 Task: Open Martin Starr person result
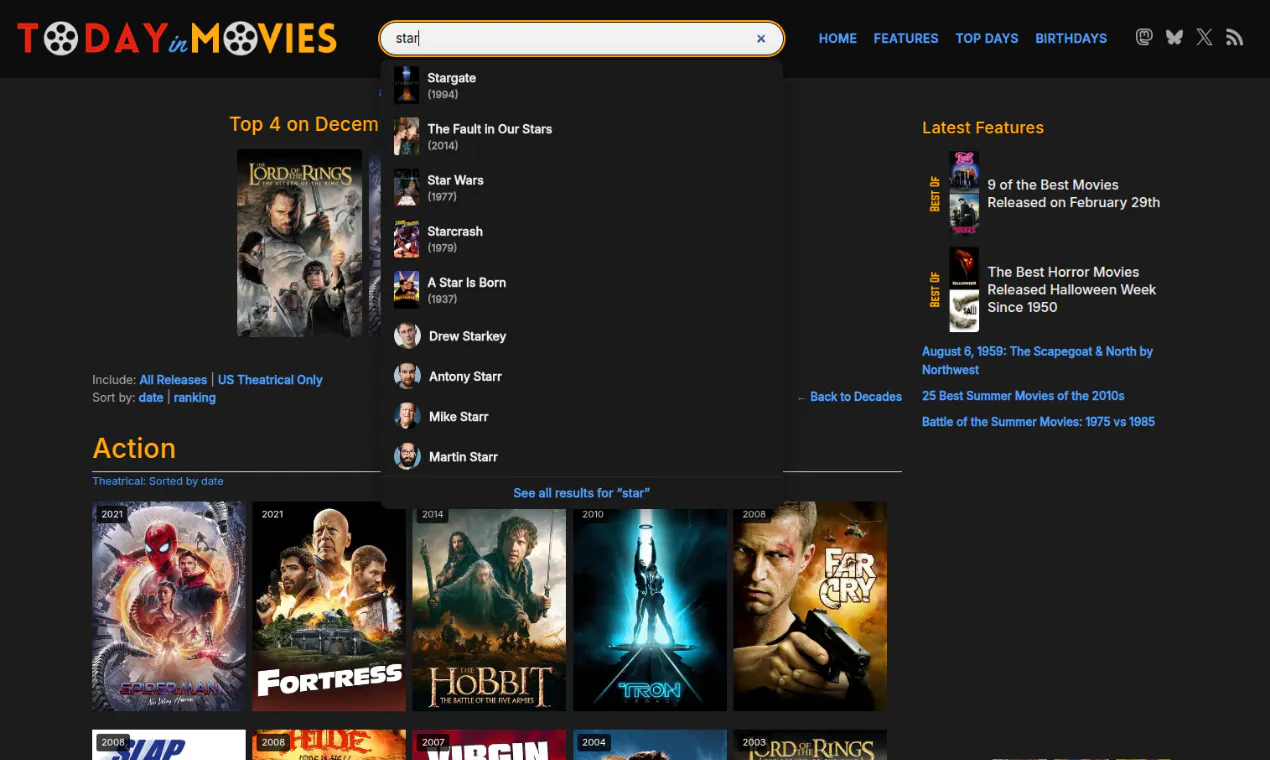[x=581, y=456]
